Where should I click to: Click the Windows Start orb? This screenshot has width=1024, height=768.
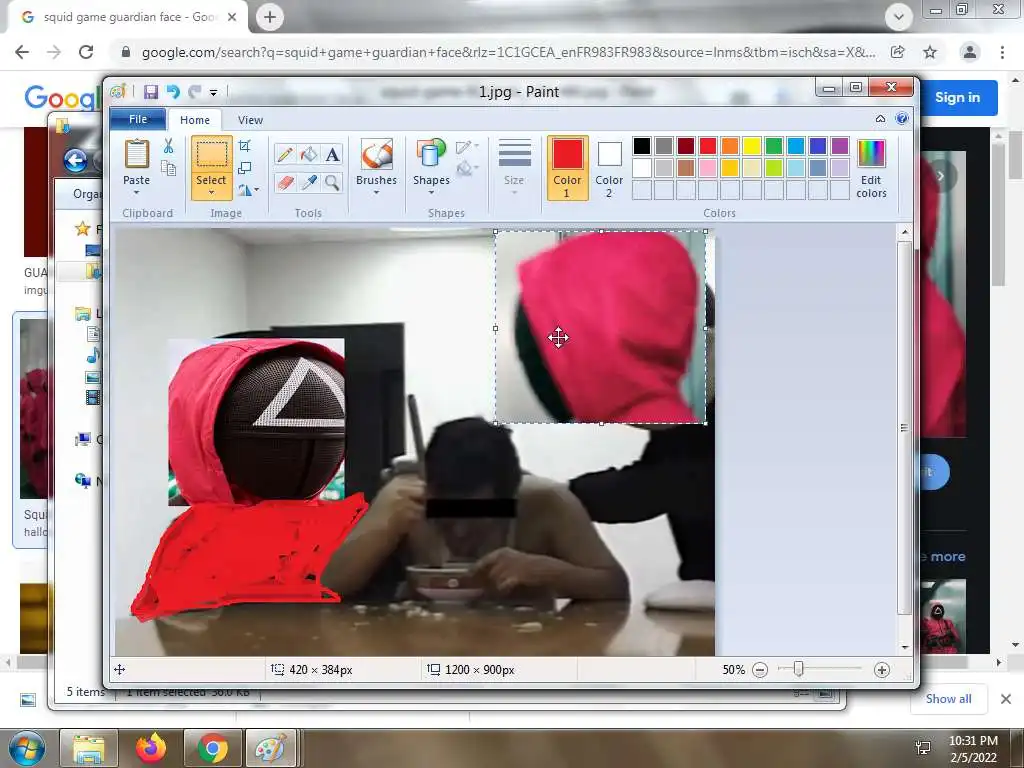[x=27, y=748]
